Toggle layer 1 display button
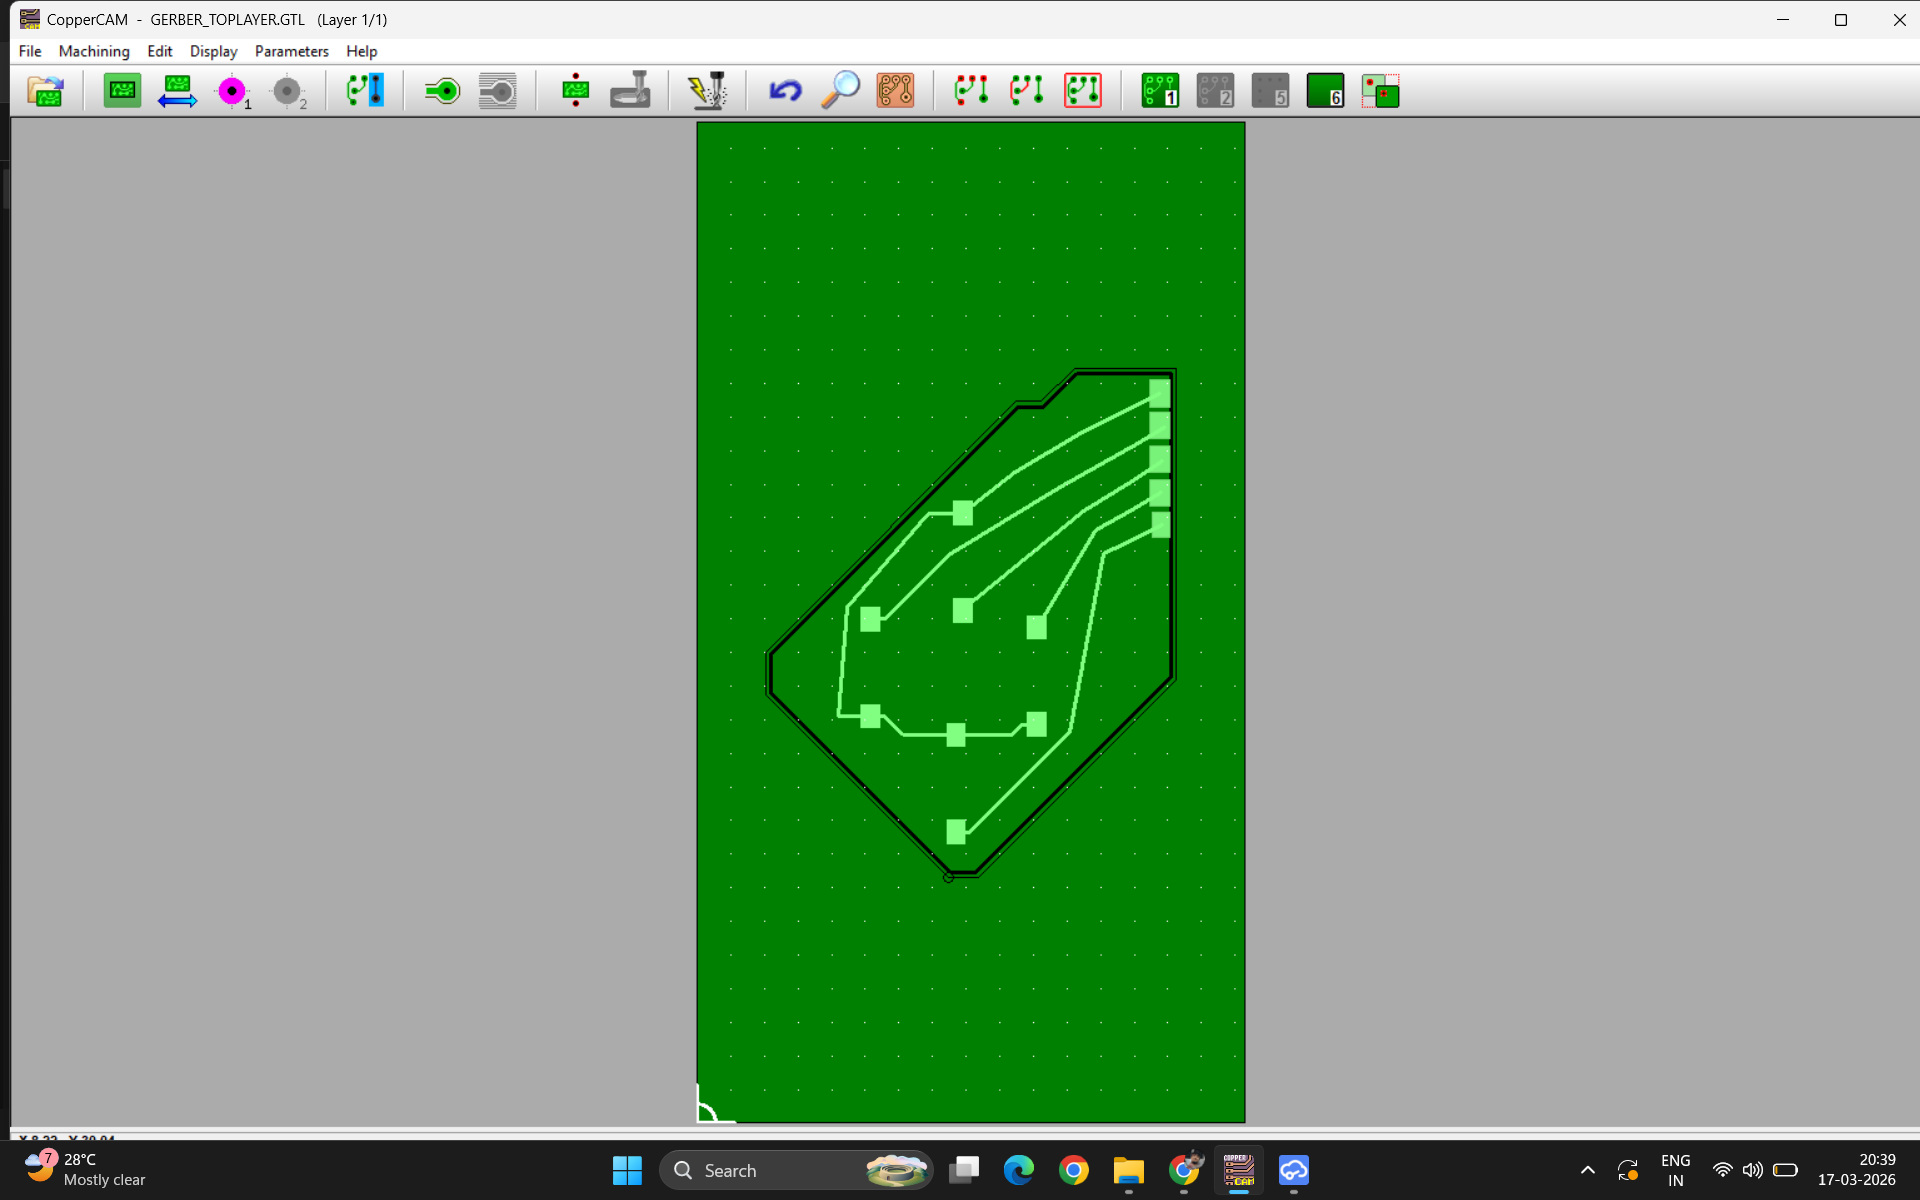The height and width of the screenshot is (1200, 1920). [1160, 91]
